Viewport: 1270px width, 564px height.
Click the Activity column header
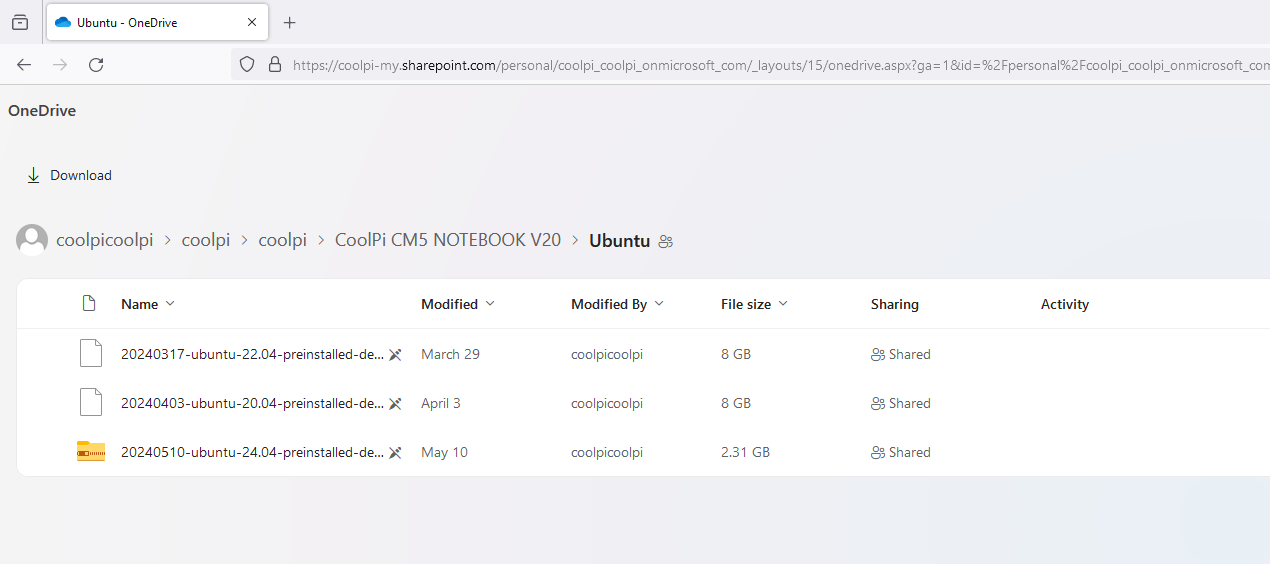coord(1065,304)
